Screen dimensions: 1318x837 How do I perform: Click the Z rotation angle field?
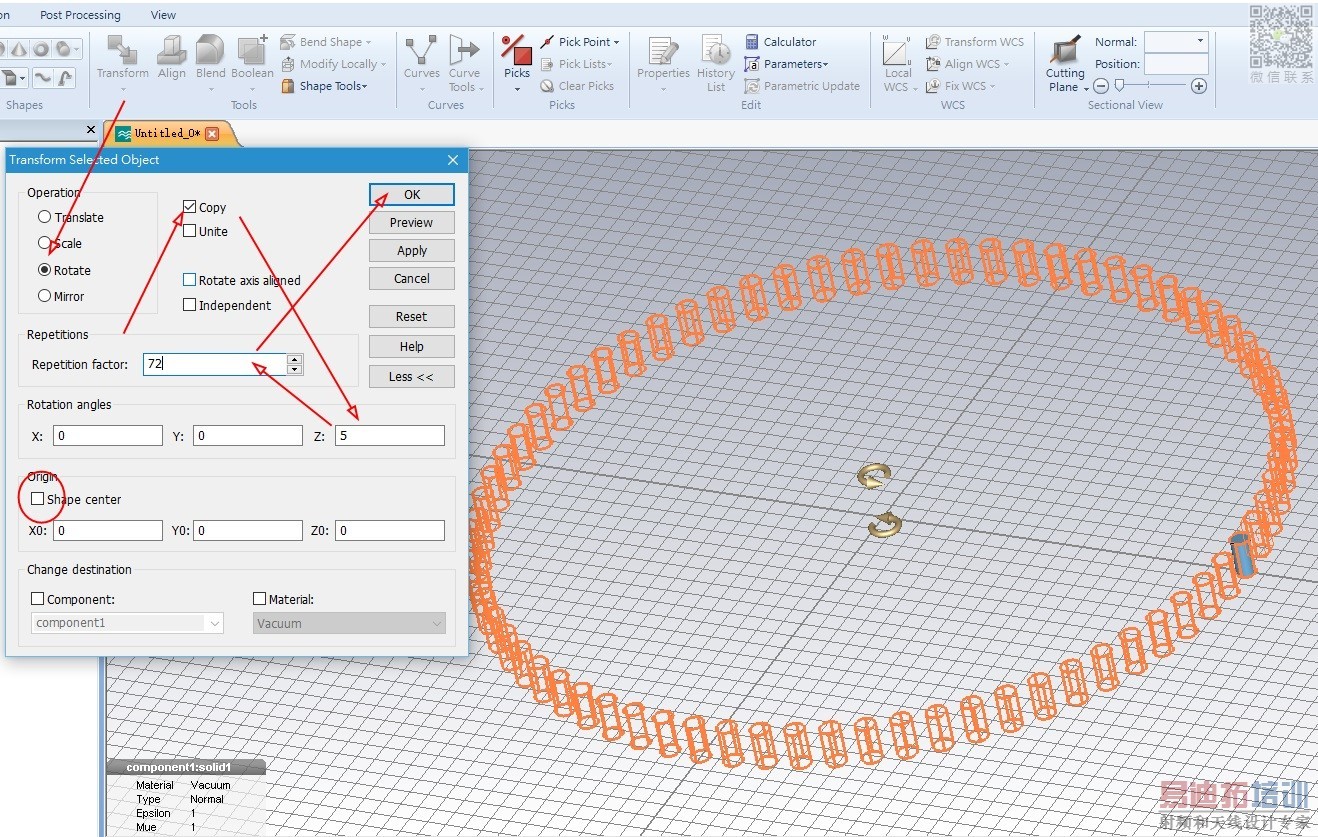click(x=389, y=435)
